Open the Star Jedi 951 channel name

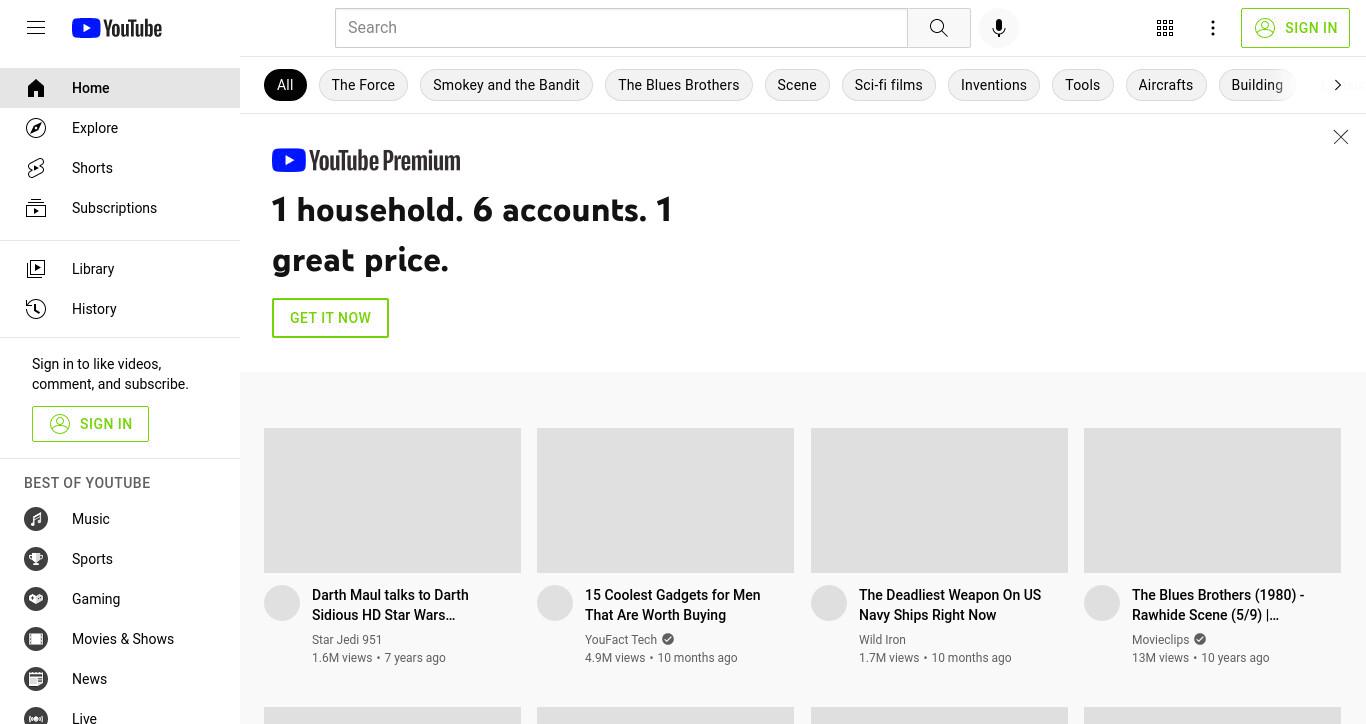click(x=347, y=640)
